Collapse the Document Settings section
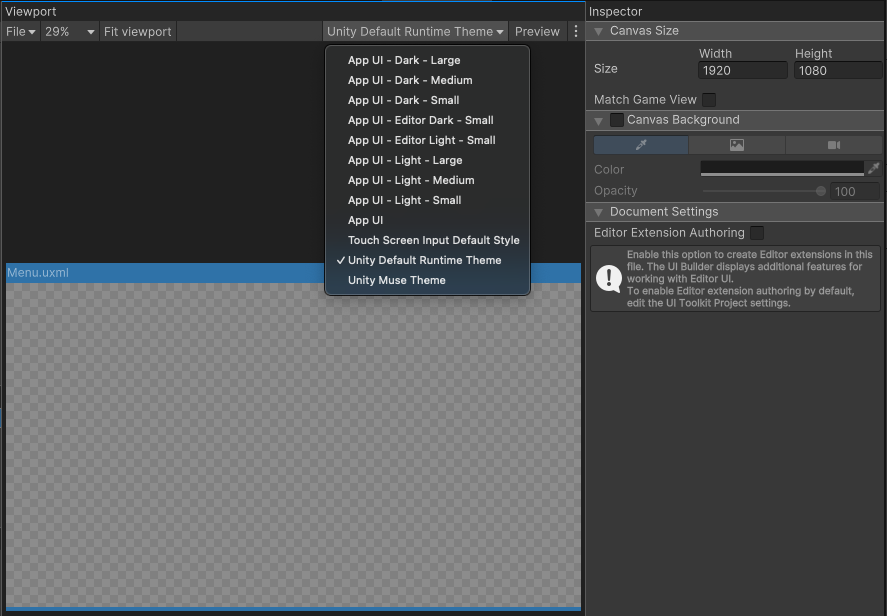Screen dimensions: 887x616 pyautogui.click(x=599, y=212)
